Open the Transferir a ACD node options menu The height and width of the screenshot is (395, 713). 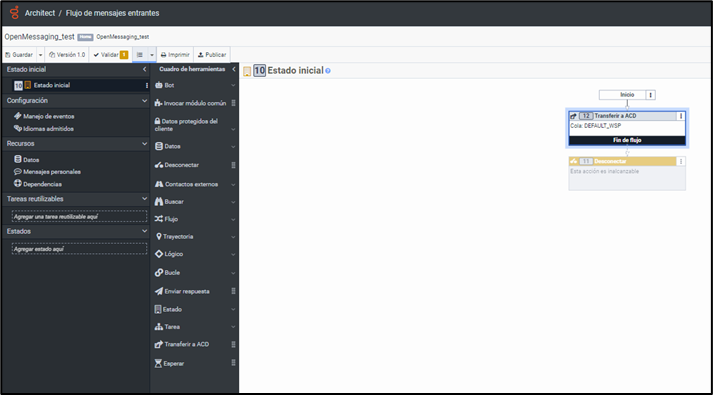(x=681, y=116)
